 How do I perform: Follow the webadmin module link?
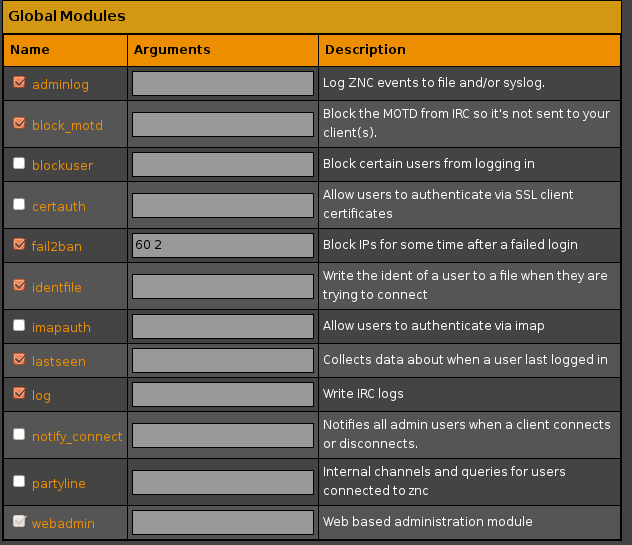63,523
